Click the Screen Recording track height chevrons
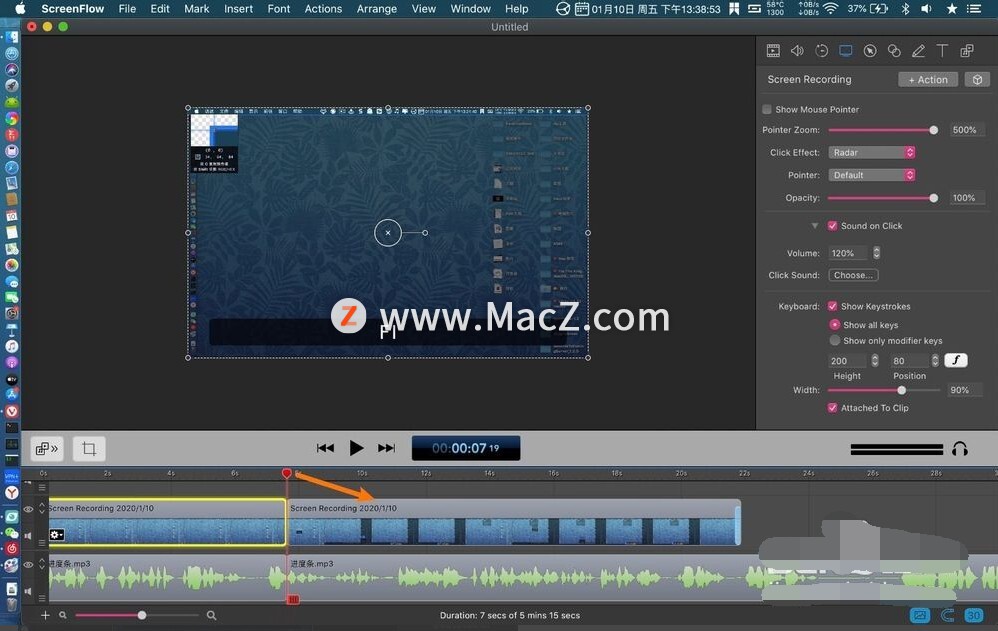998x631 pixels. point(42,507)
